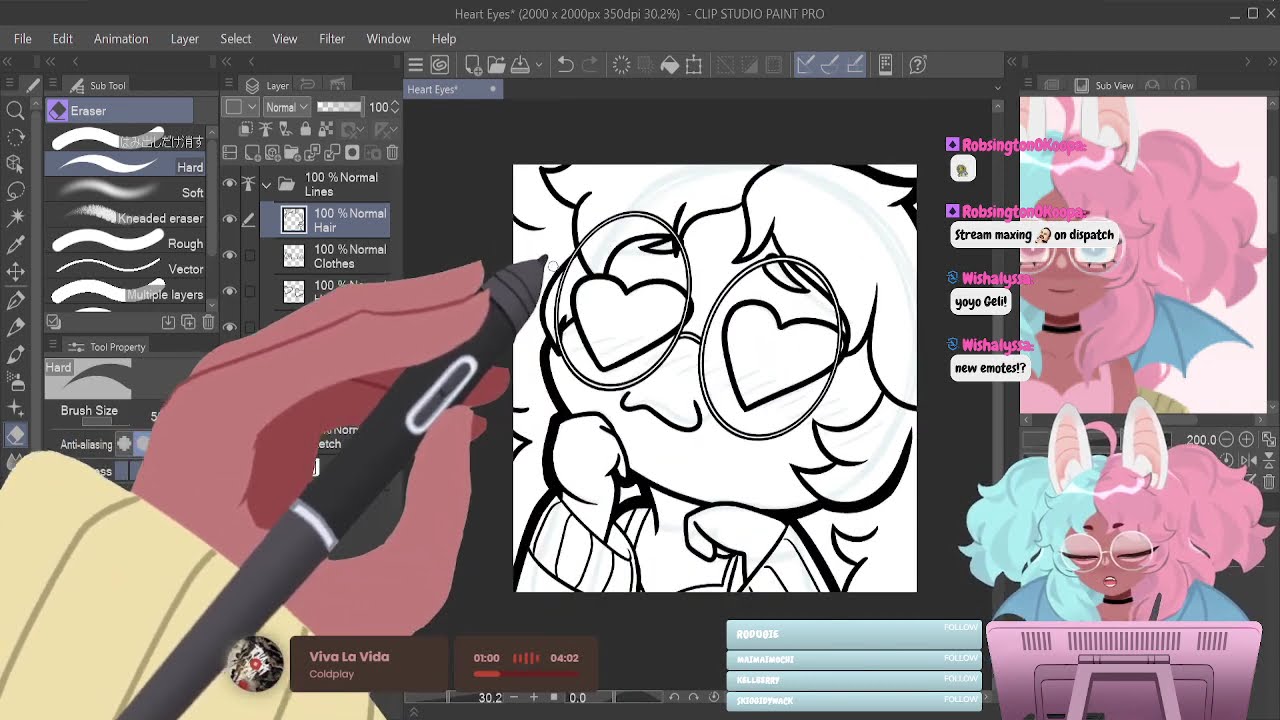Delete layer using the layer panel trash icon

click(392, 153)
